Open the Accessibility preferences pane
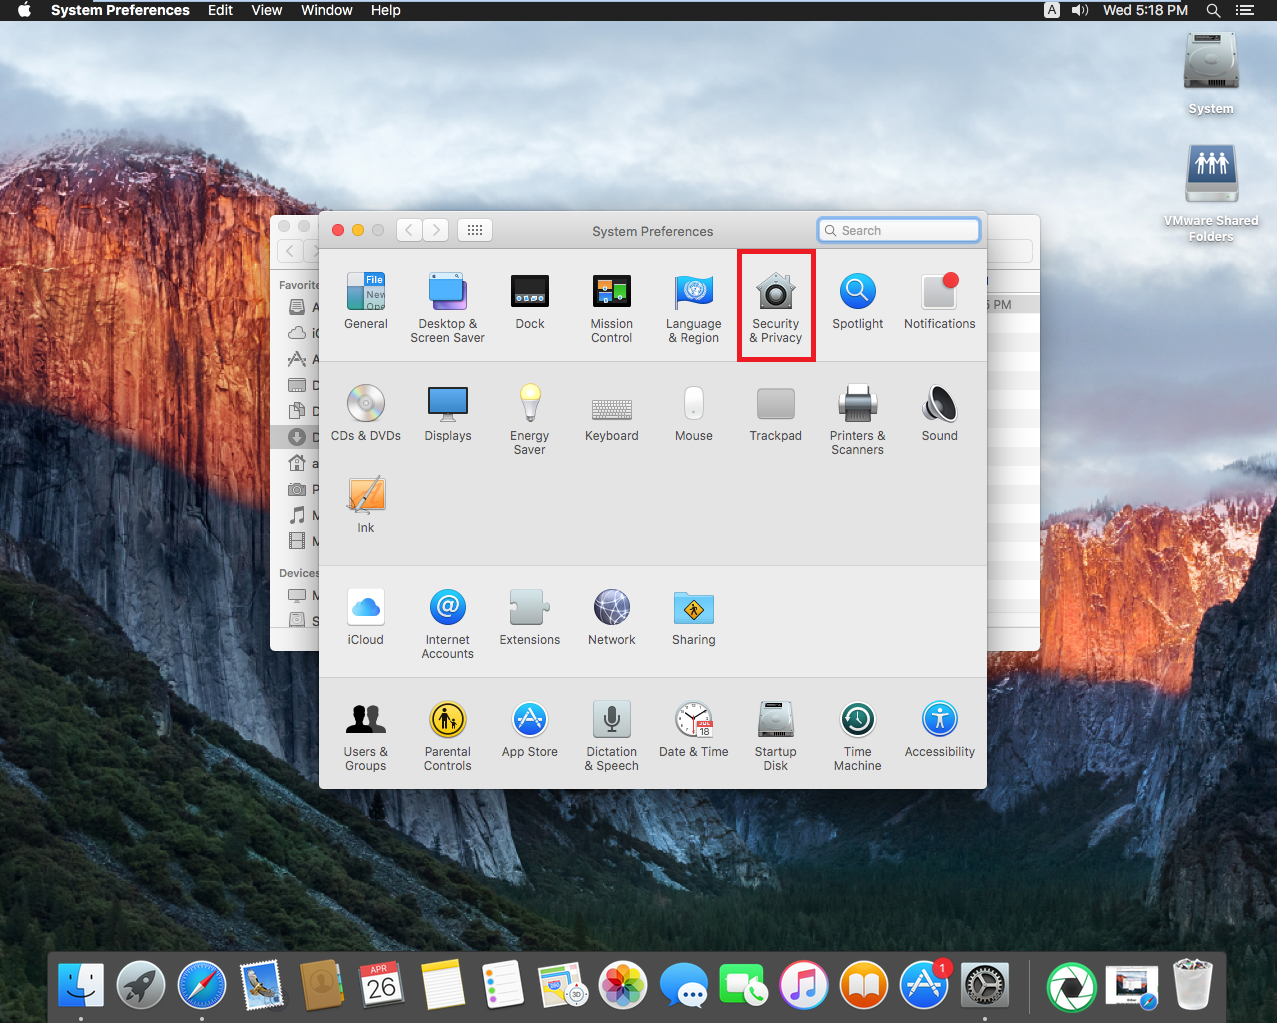 point(940,729)
